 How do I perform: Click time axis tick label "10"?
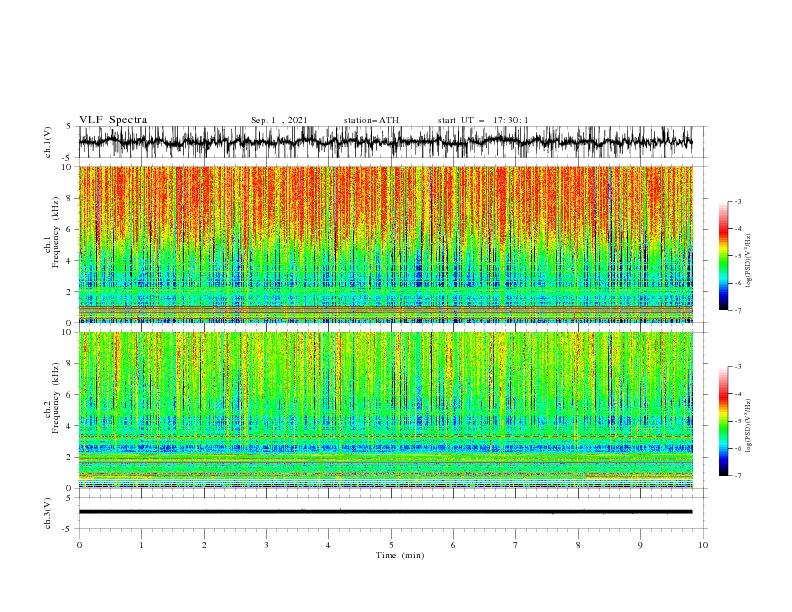tap(703, 545)
